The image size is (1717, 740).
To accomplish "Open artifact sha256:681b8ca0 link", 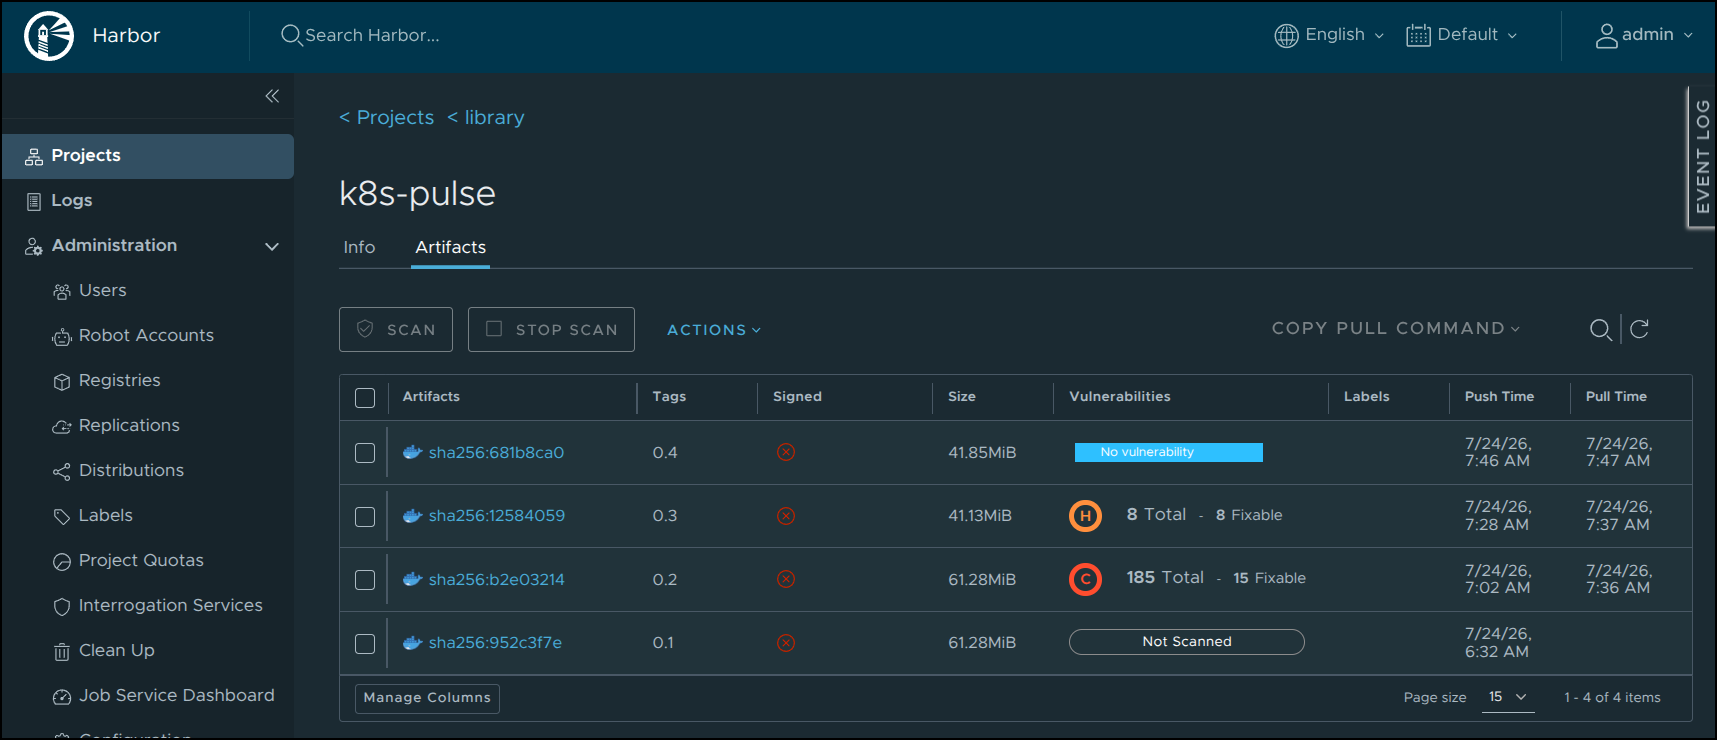I will [x=496, y=453].
